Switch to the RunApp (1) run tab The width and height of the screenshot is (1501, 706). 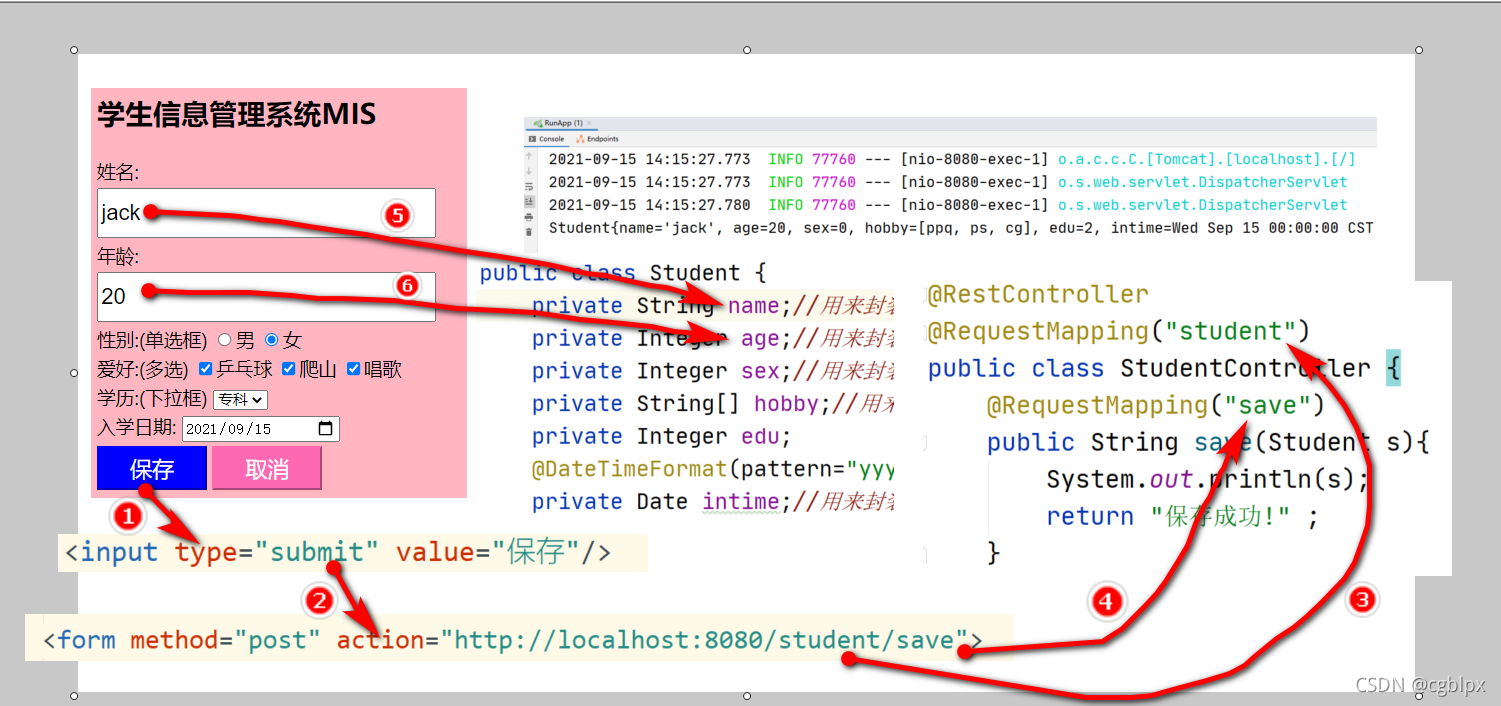tap(564, 123)
